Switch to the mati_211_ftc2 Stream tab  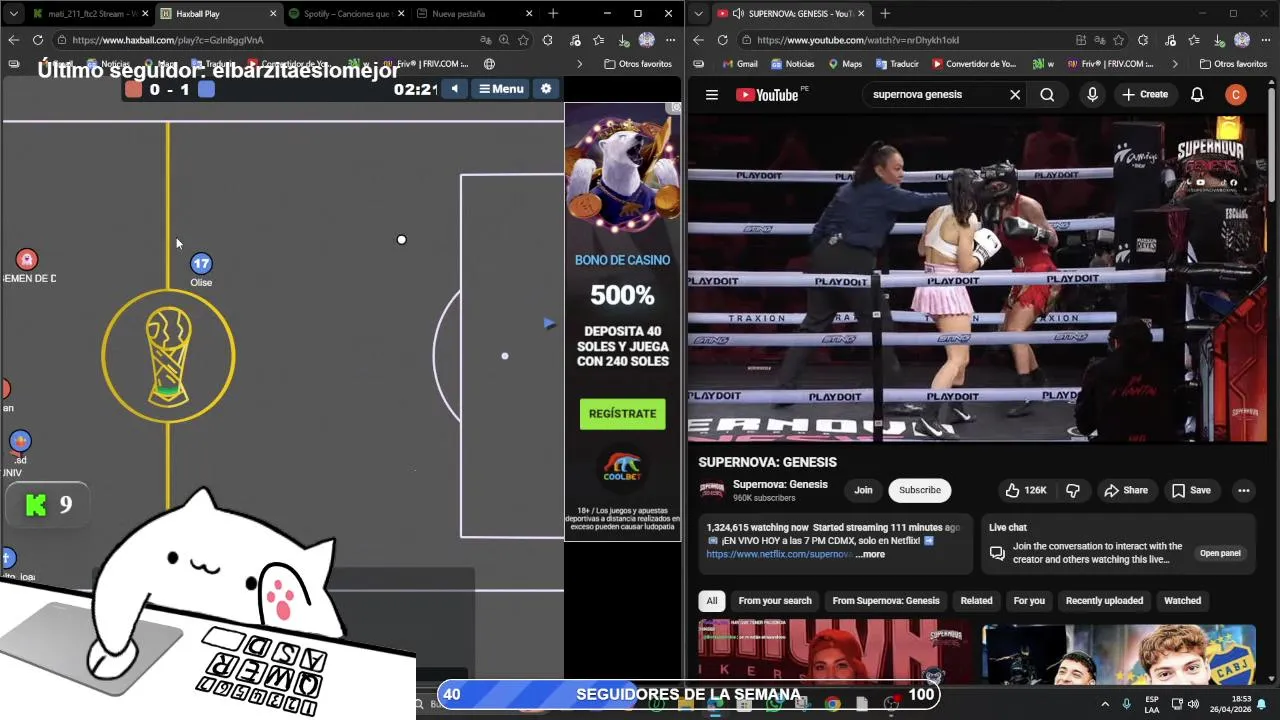(90, 14)
